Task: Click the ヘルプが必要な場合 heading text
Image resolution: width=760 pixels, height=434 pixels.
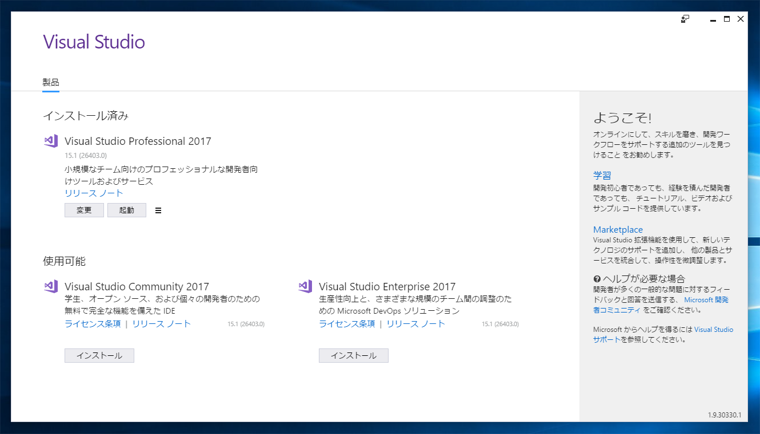Action: (644, 279)
